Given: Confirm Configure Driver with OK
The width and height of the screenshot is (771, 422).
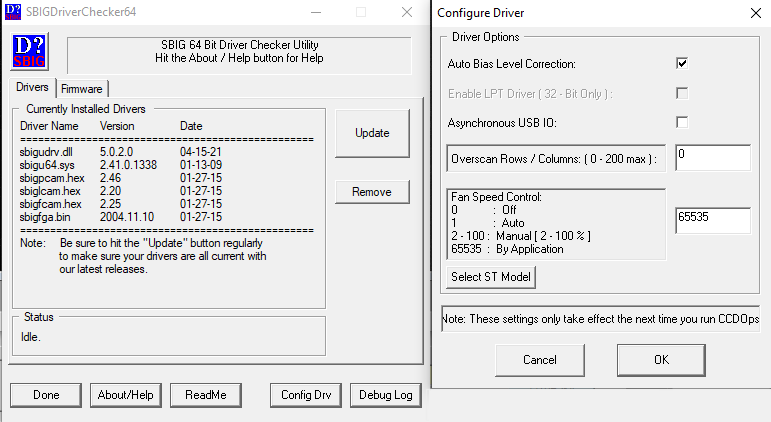Looking at the screenshot, I should 661,360.
